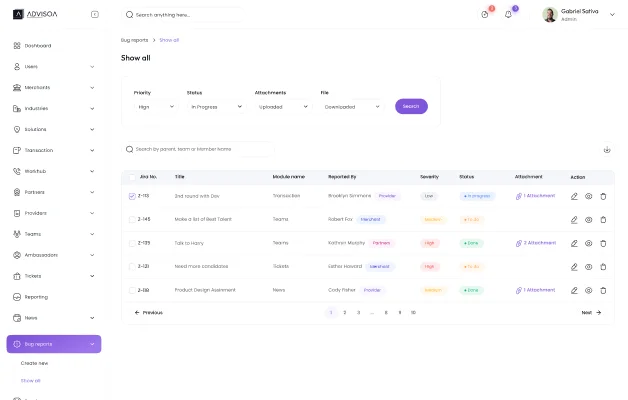Expand the Teams chevron in the sidebar
Image resolution: width=628 pixels, height=400 pixels.
pyautogui.click(x=92, y=234)
